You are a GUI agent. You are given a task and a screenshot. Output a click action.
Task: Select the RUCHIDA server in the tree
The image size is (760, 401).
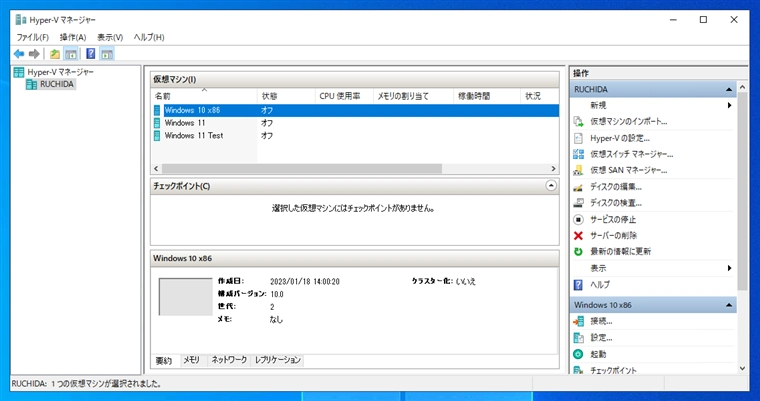click(57, 84)
